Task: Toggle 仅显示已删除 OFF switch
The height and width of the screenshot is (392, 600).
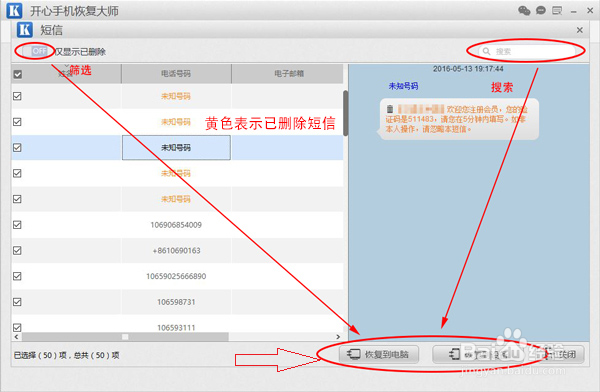Action: coord(35,51)
